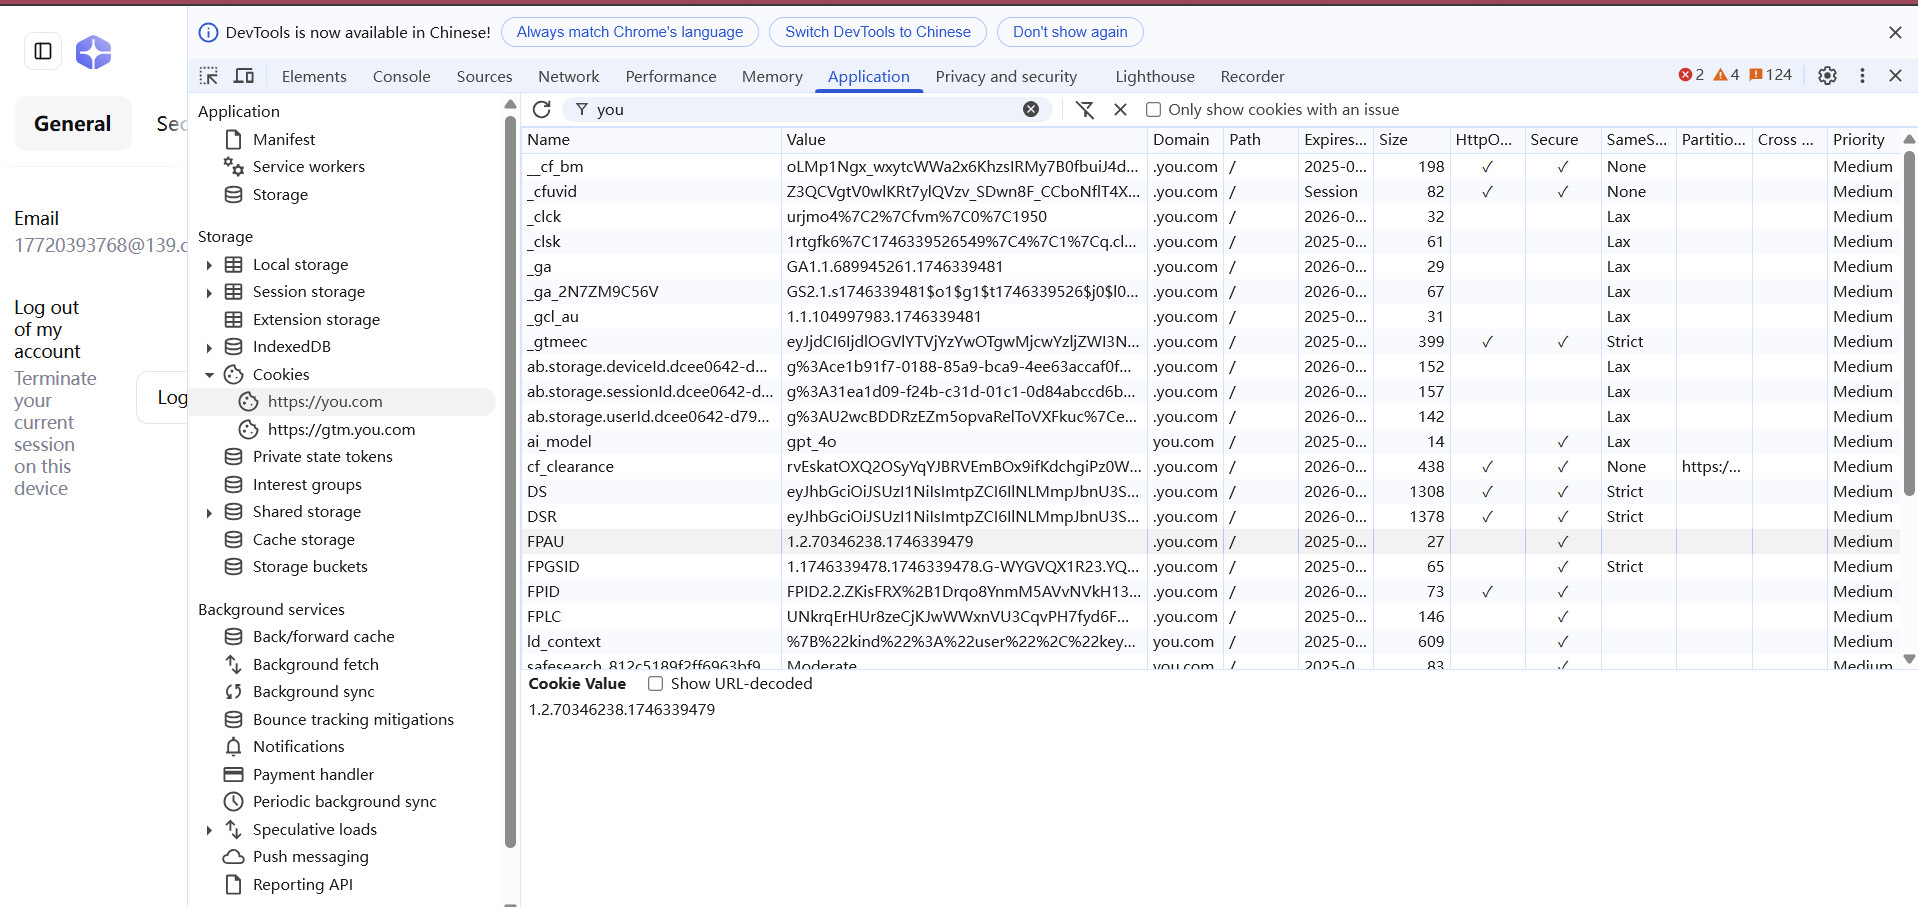Toggle the sidebar panel icon
The image size is (1918, 907).
[x=43, y=51]
